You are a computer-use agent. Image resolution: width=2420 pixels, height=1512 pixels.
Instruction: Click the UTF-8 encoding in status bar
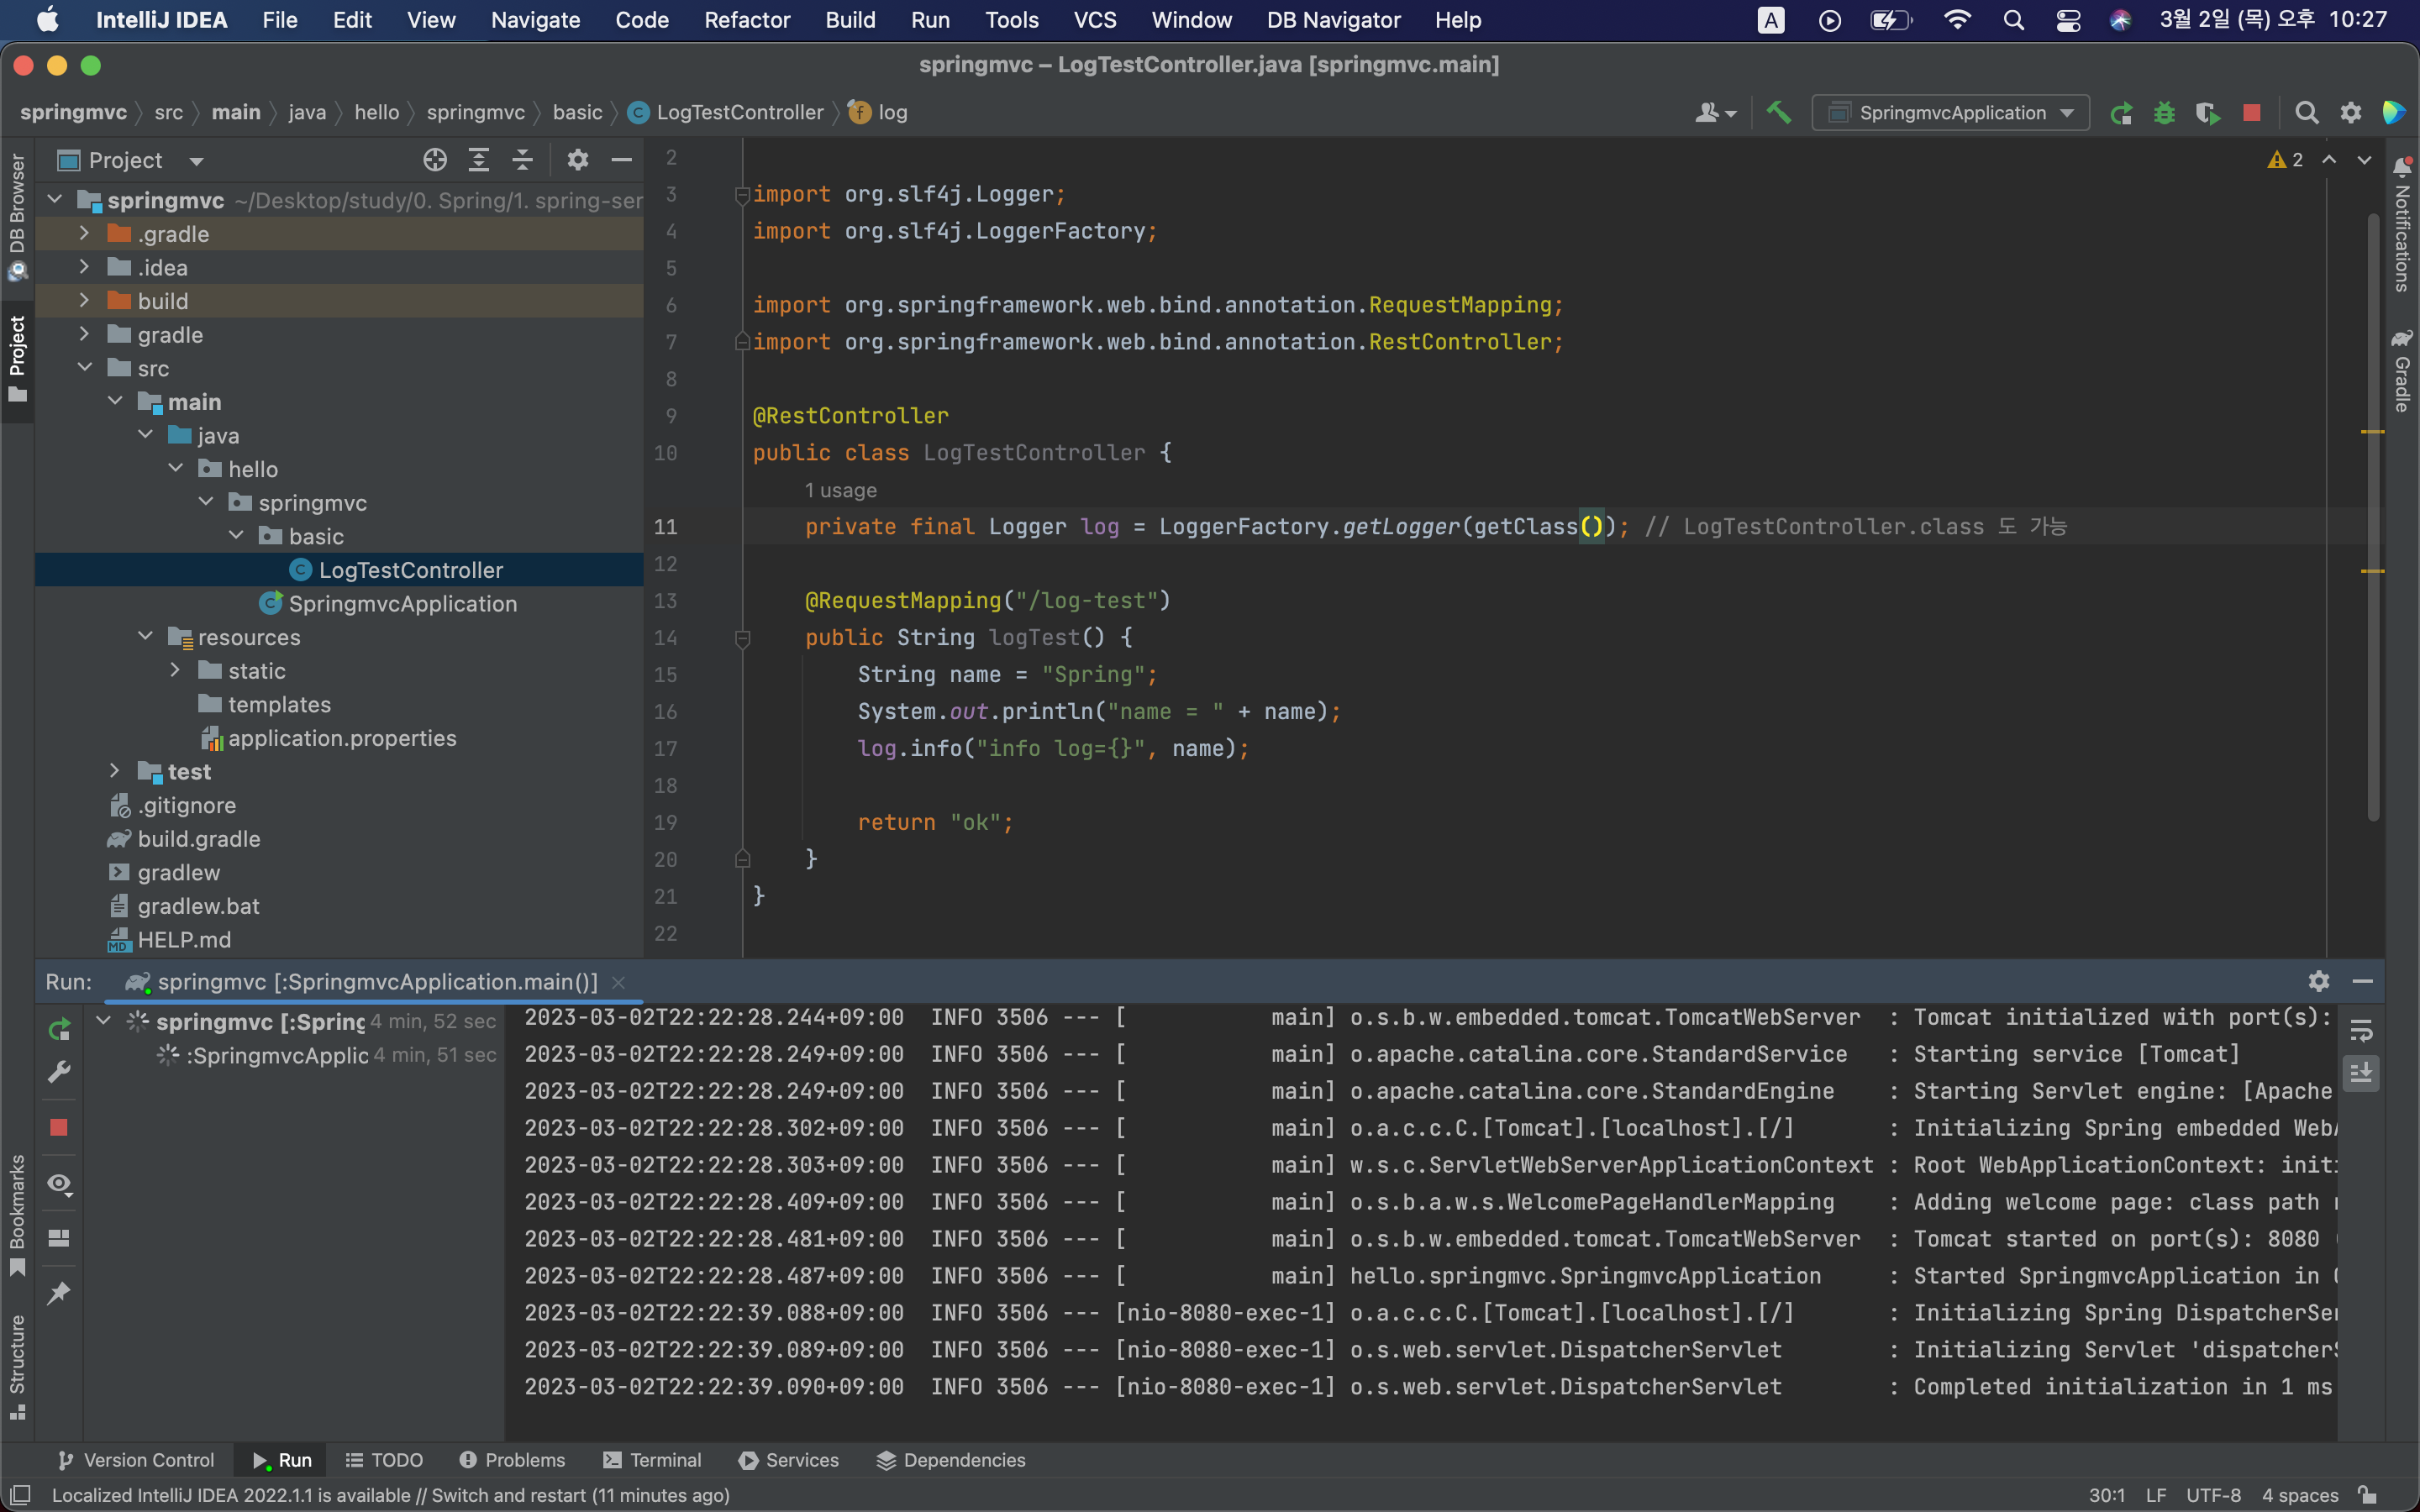2213,1495
